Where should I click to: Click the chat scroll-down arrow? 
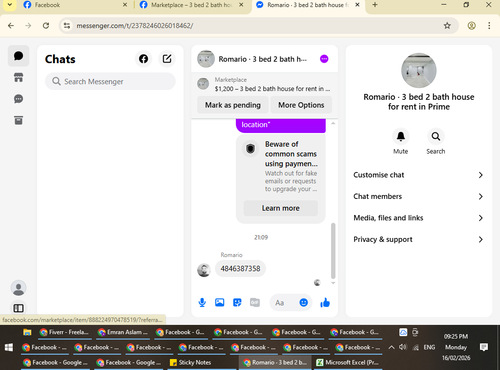tap(333, 283)
